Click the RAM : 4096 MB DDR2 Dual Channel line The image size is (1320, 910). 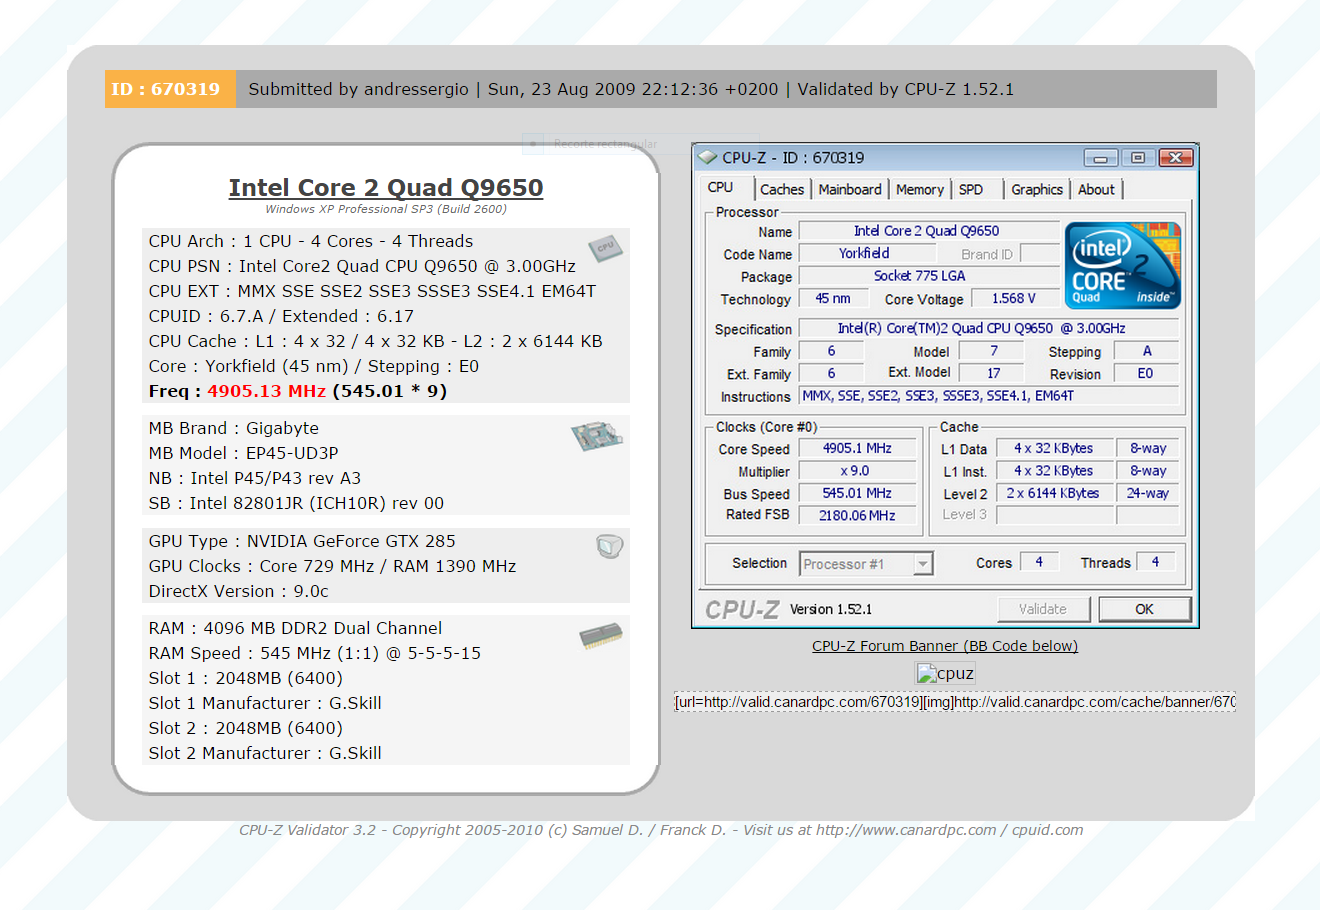pos(295,628)
